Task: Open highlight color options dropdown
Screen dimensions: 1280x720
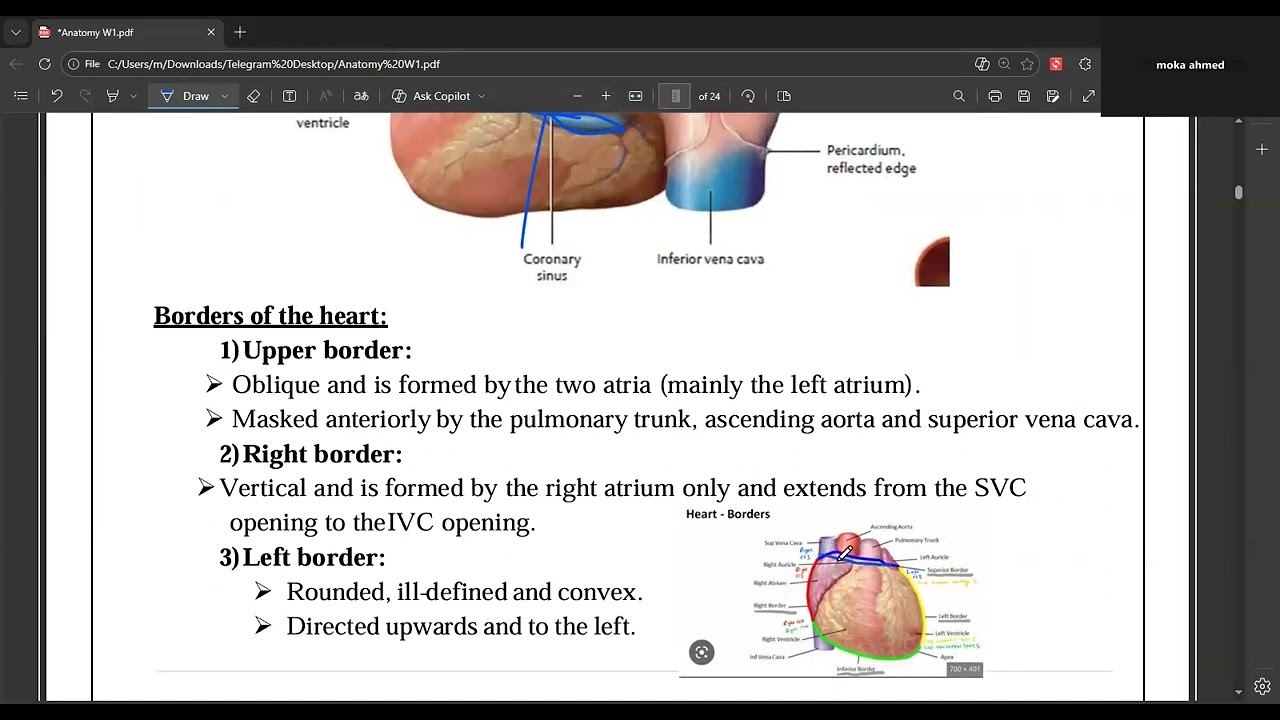Action: click(133, 96)
